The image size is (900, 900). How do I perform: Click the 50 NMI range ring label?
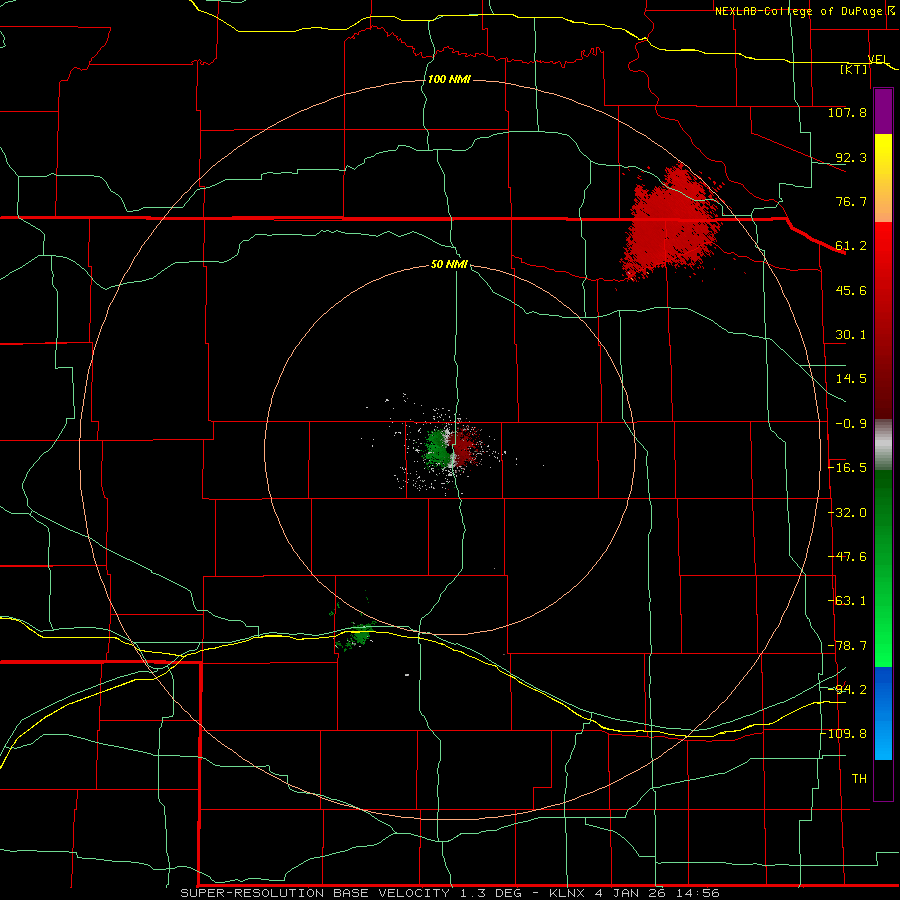click(x=449, y=265)
